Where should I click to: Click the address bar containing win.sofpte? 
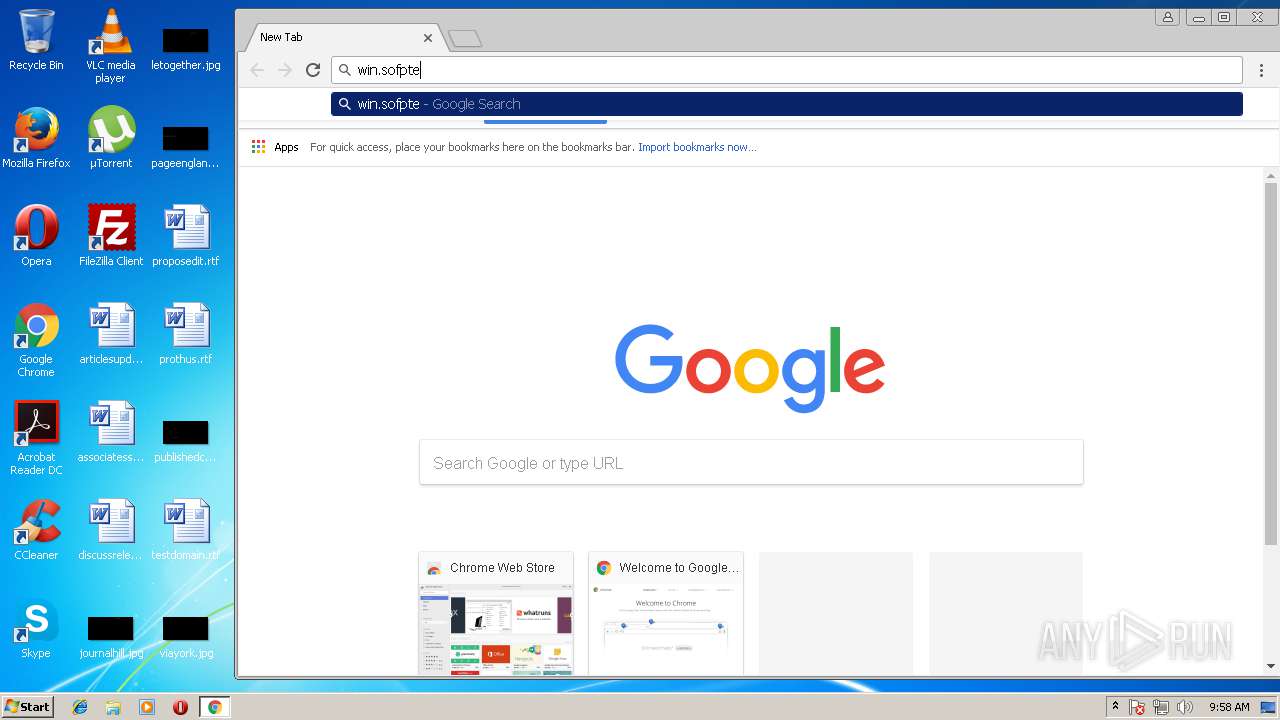(787, 70)
